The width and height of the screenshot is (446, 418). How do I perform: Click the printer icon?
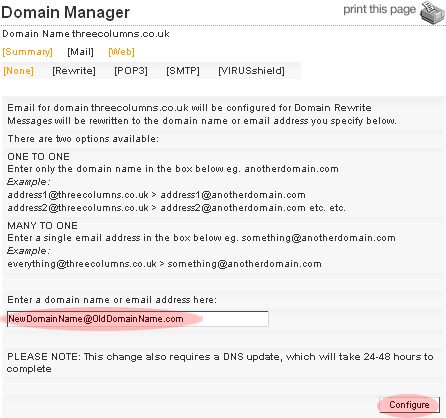tap(432, 13)
